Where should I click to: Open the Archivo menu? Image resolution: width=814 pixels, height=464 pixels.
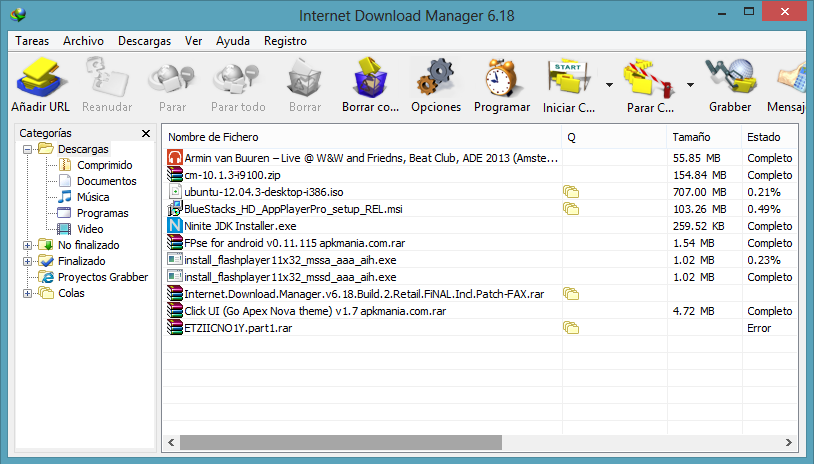[x=84, y=41]
